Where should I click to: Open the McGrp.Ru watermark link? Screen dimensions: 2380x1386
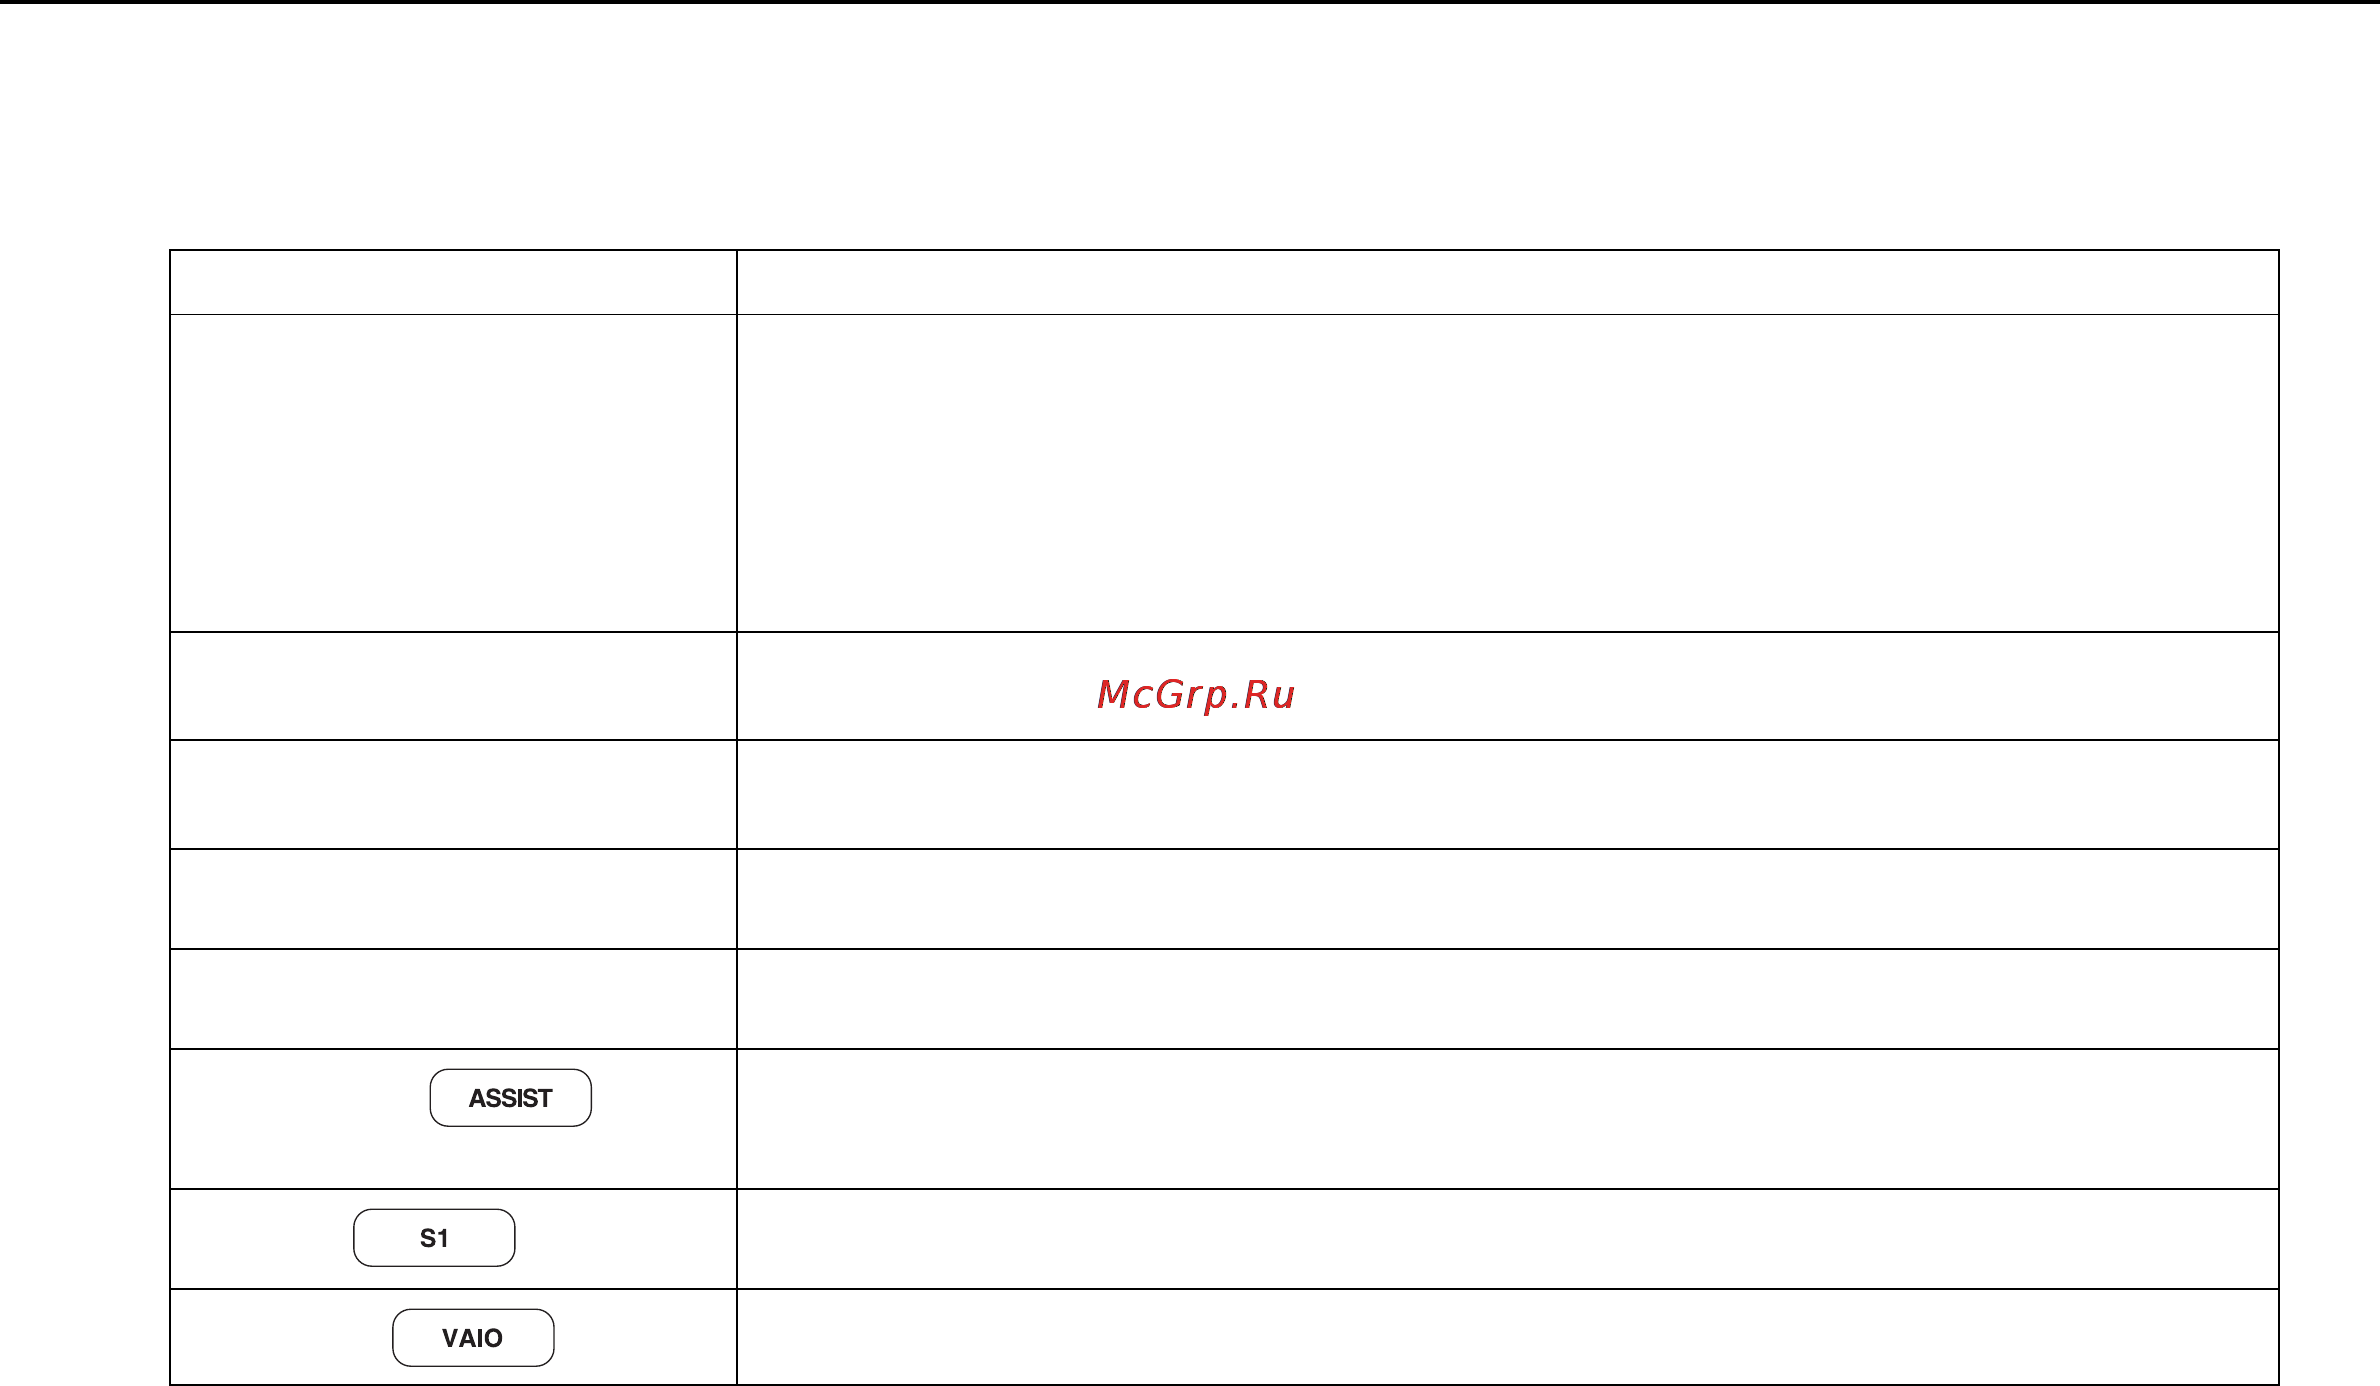[1196, 694]
